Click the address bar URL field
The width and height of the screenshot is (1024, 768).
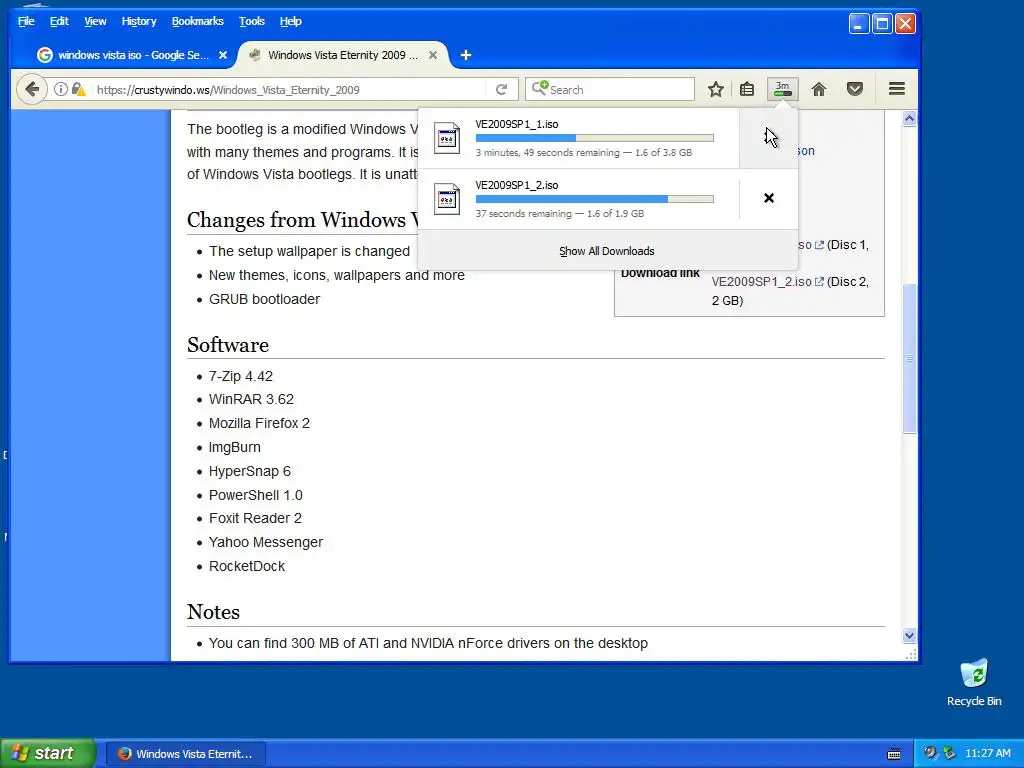coord(287,90)
